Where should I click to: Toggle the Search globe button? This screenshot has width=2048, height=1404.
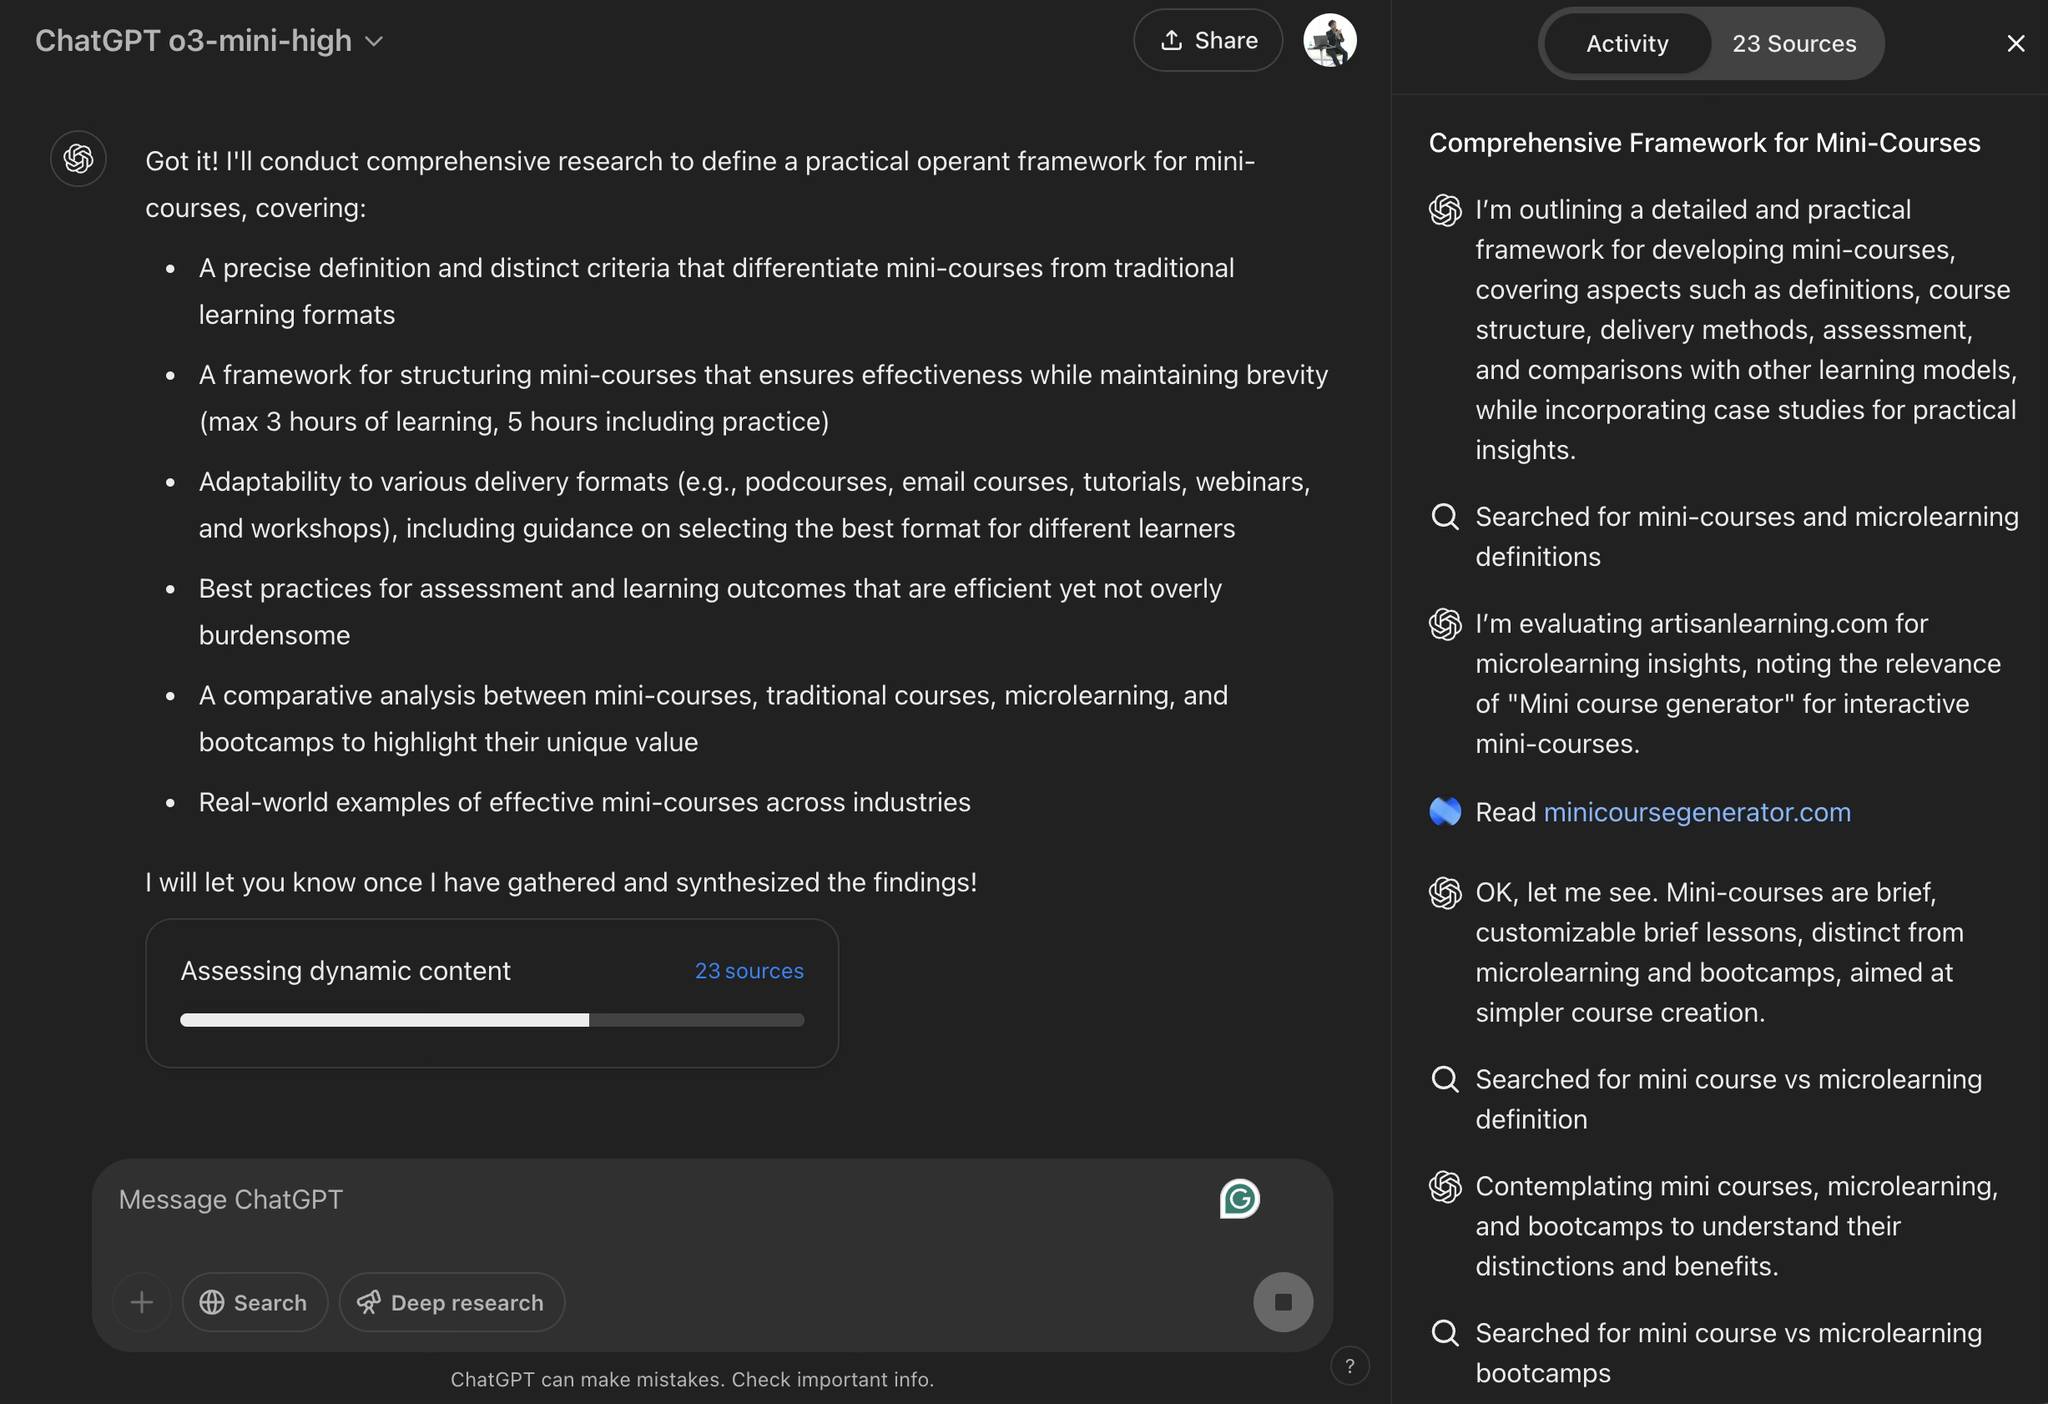coord(254,1302)
